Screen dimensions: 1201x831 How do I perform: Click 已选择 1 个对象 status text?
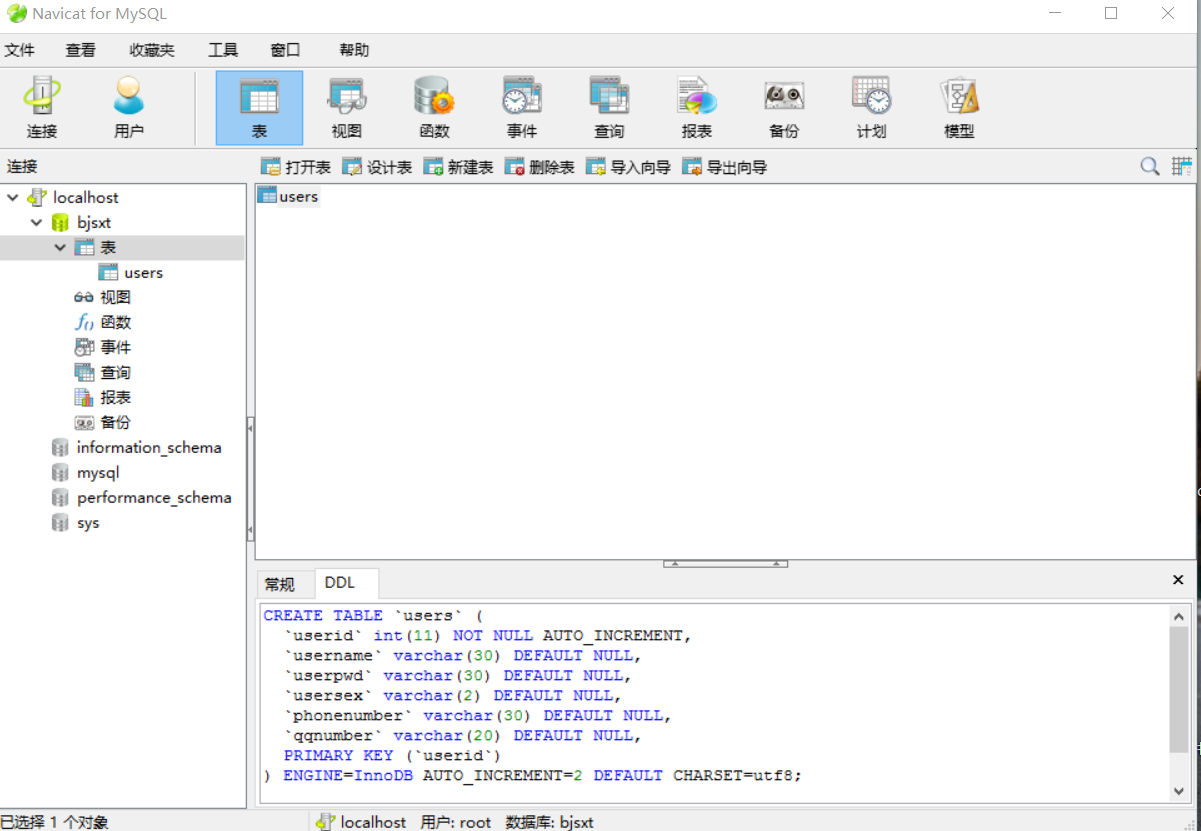coord(54,822)
